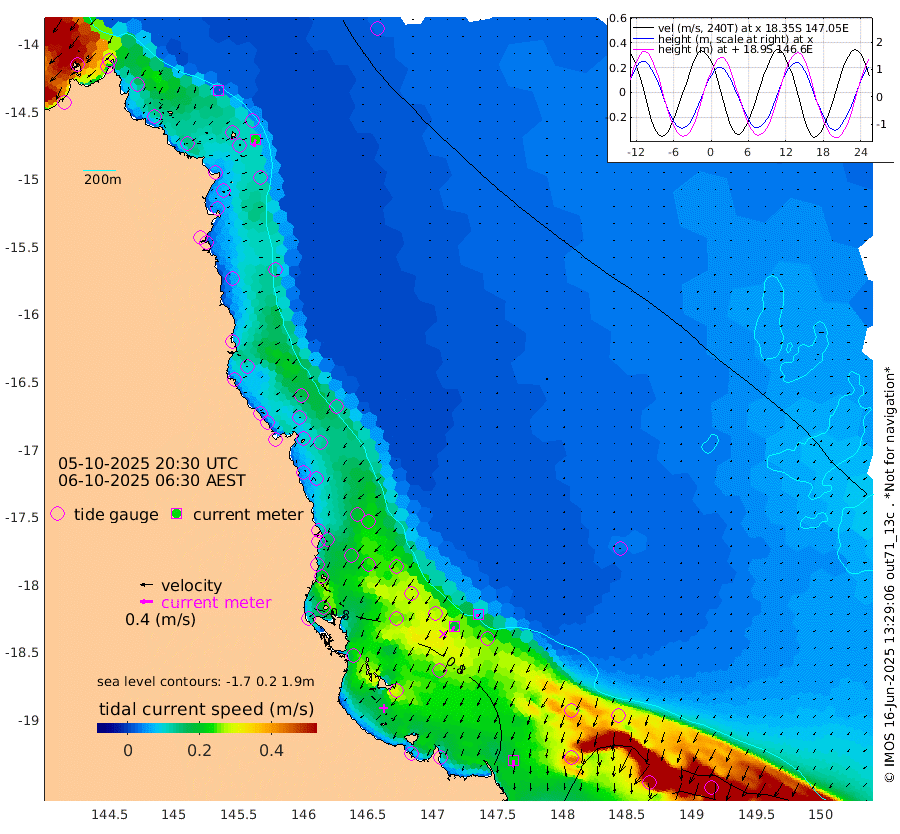The height and width of the screenshot is (834, 900).
Task: Click the 'velocity' legend label
Action: point(191,585)
